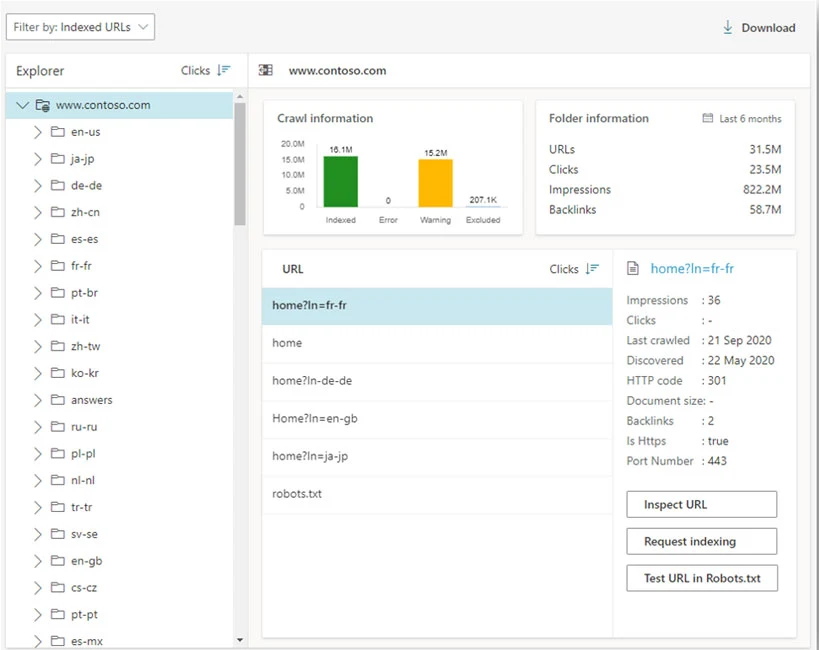
Task: Click the calendar icon next to Last 6 months
Action: (707, 118)
